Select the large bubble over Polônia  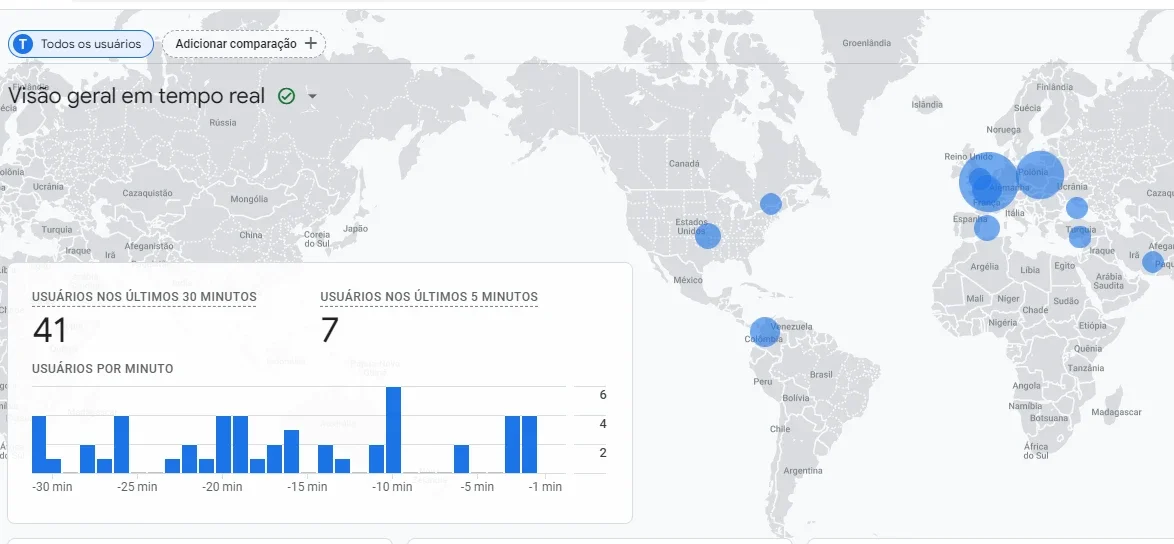coord(1040,174)
